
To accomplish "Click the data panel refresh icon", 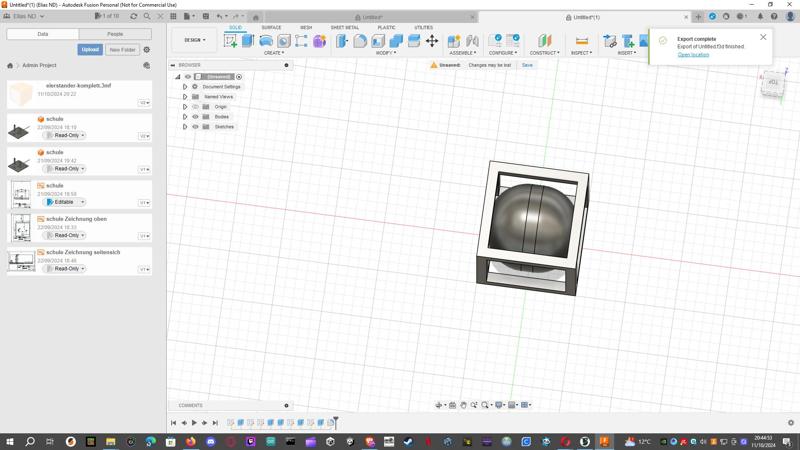I will tap(133, 16).
